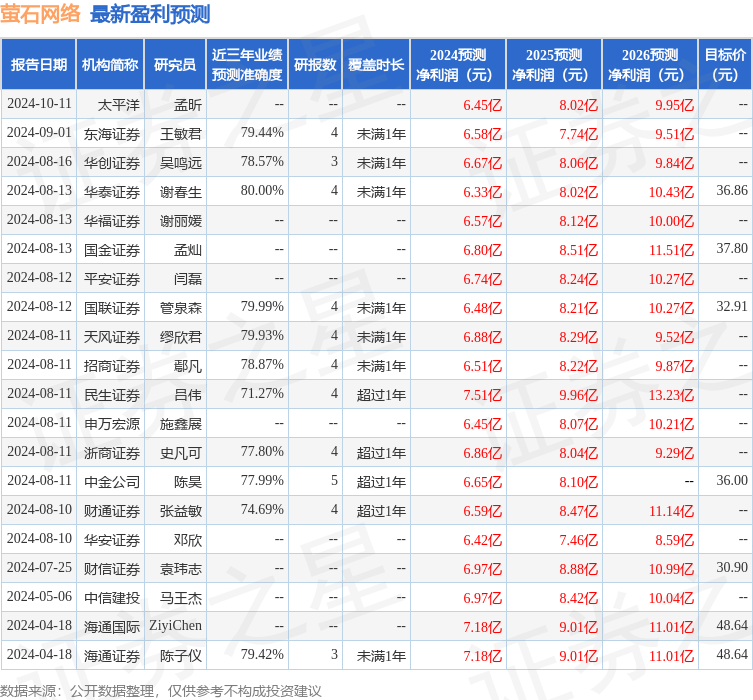Select the 研究员 column header
Screen dimensions: 753x700
point(175,64)
